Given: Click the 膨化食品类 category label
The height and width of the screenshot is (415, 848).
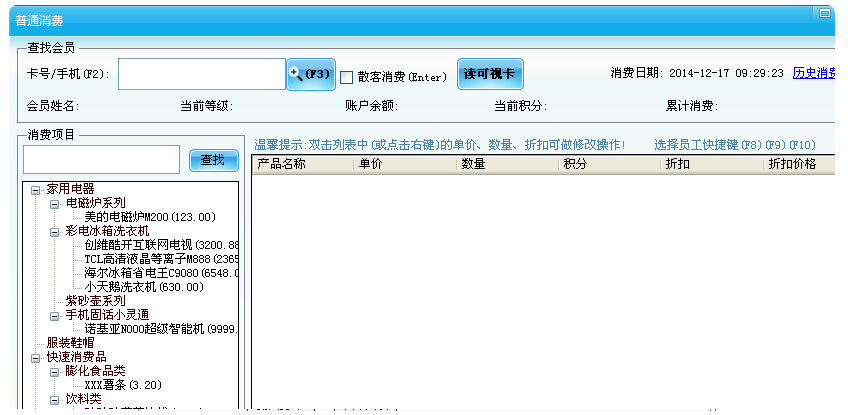Looking at the screenshot, I should click(96, 372).
